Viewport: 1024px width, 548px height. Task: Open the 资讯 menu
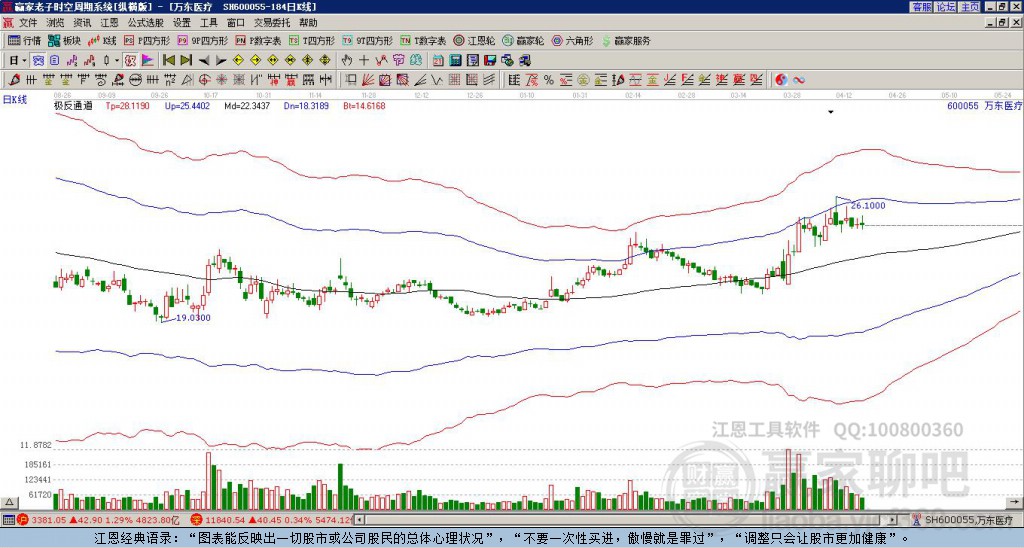(x=82, y=23)
